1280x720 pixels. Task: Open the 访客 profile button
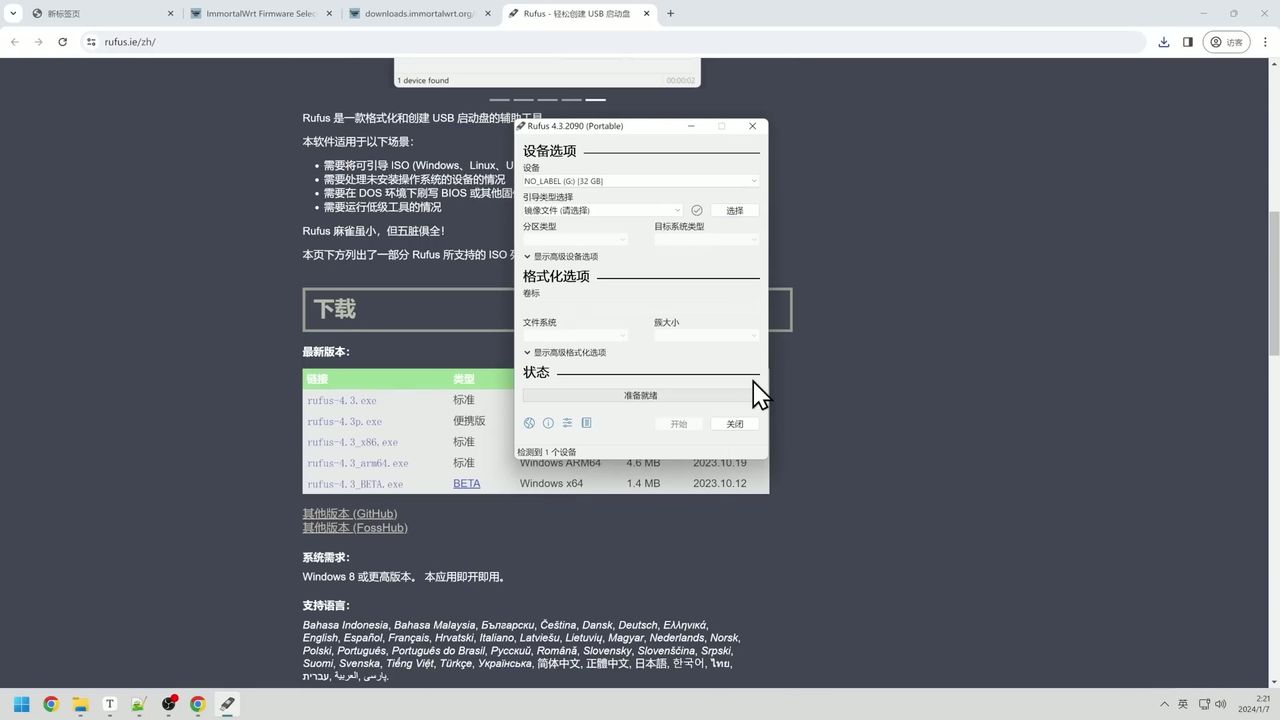coord(1228,42)
